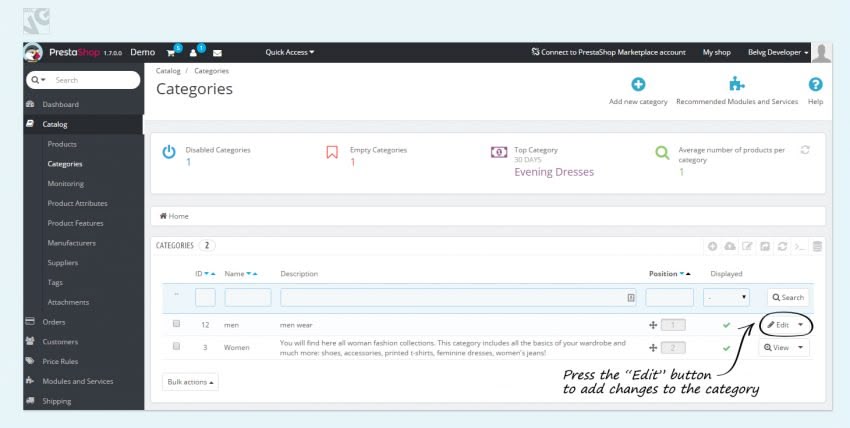Open the search type dropdown in sidebar

click(38, 80)
